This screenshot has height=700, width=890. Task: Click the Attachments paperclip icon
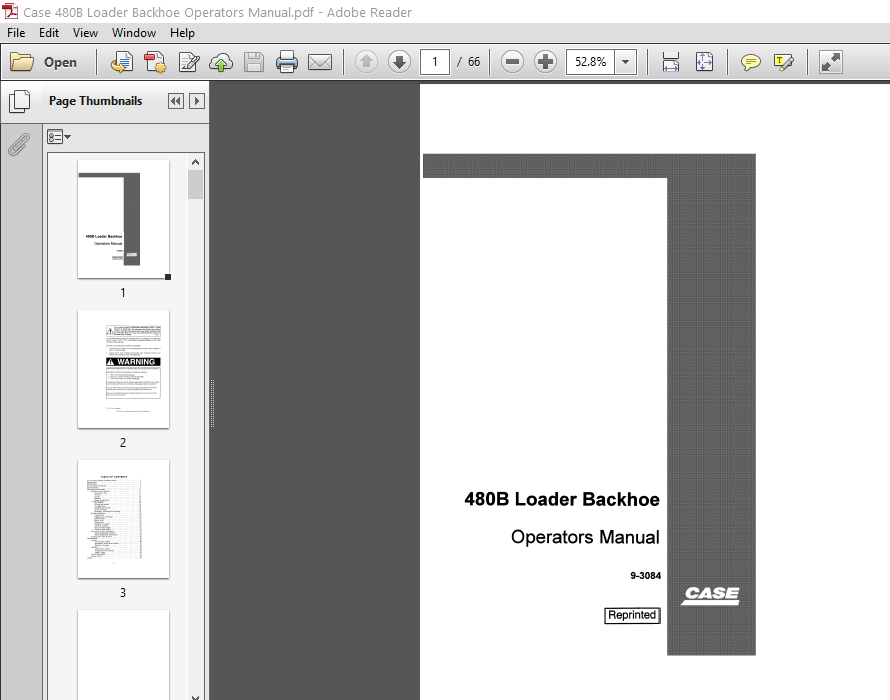19,144
